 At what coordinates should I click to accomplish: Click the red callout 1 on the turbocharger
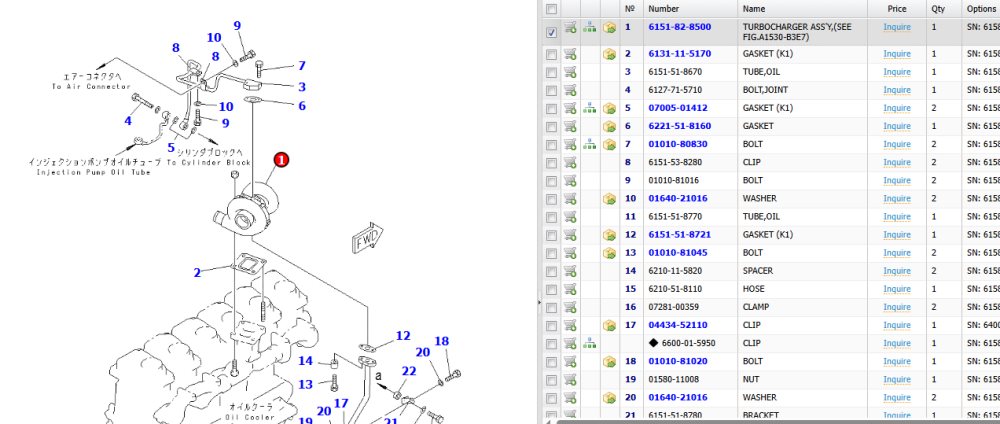(281, 160)
